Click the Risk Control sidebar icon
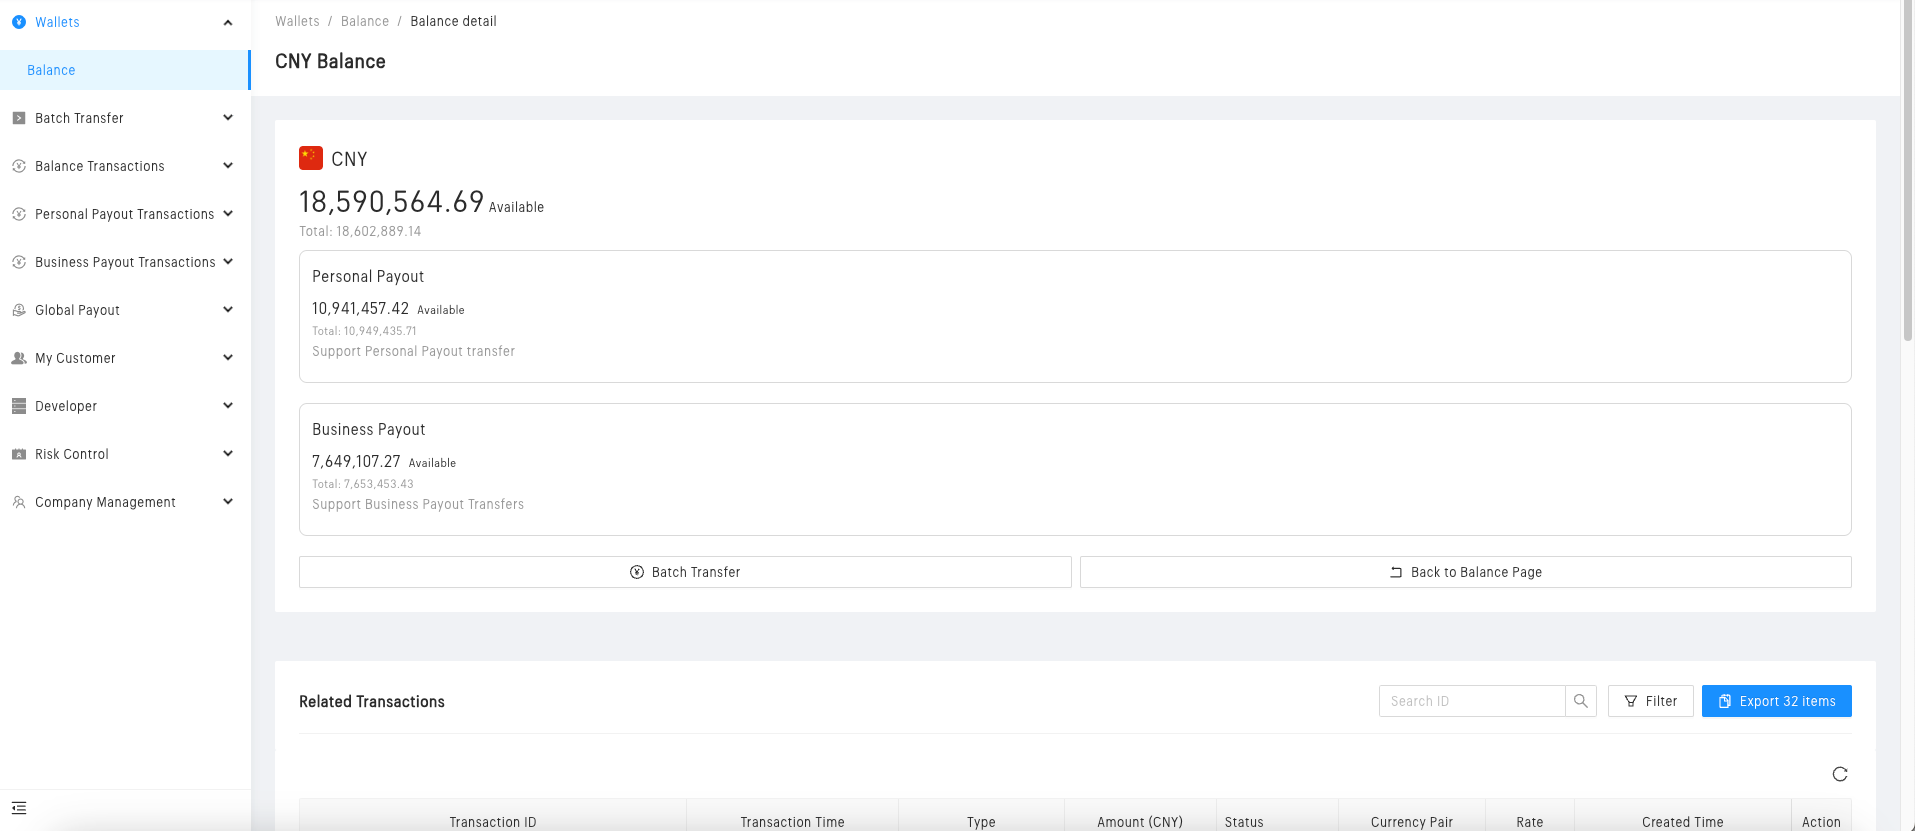The height and width of the screenshot is (831, 1915). click(x=19, y=454)
